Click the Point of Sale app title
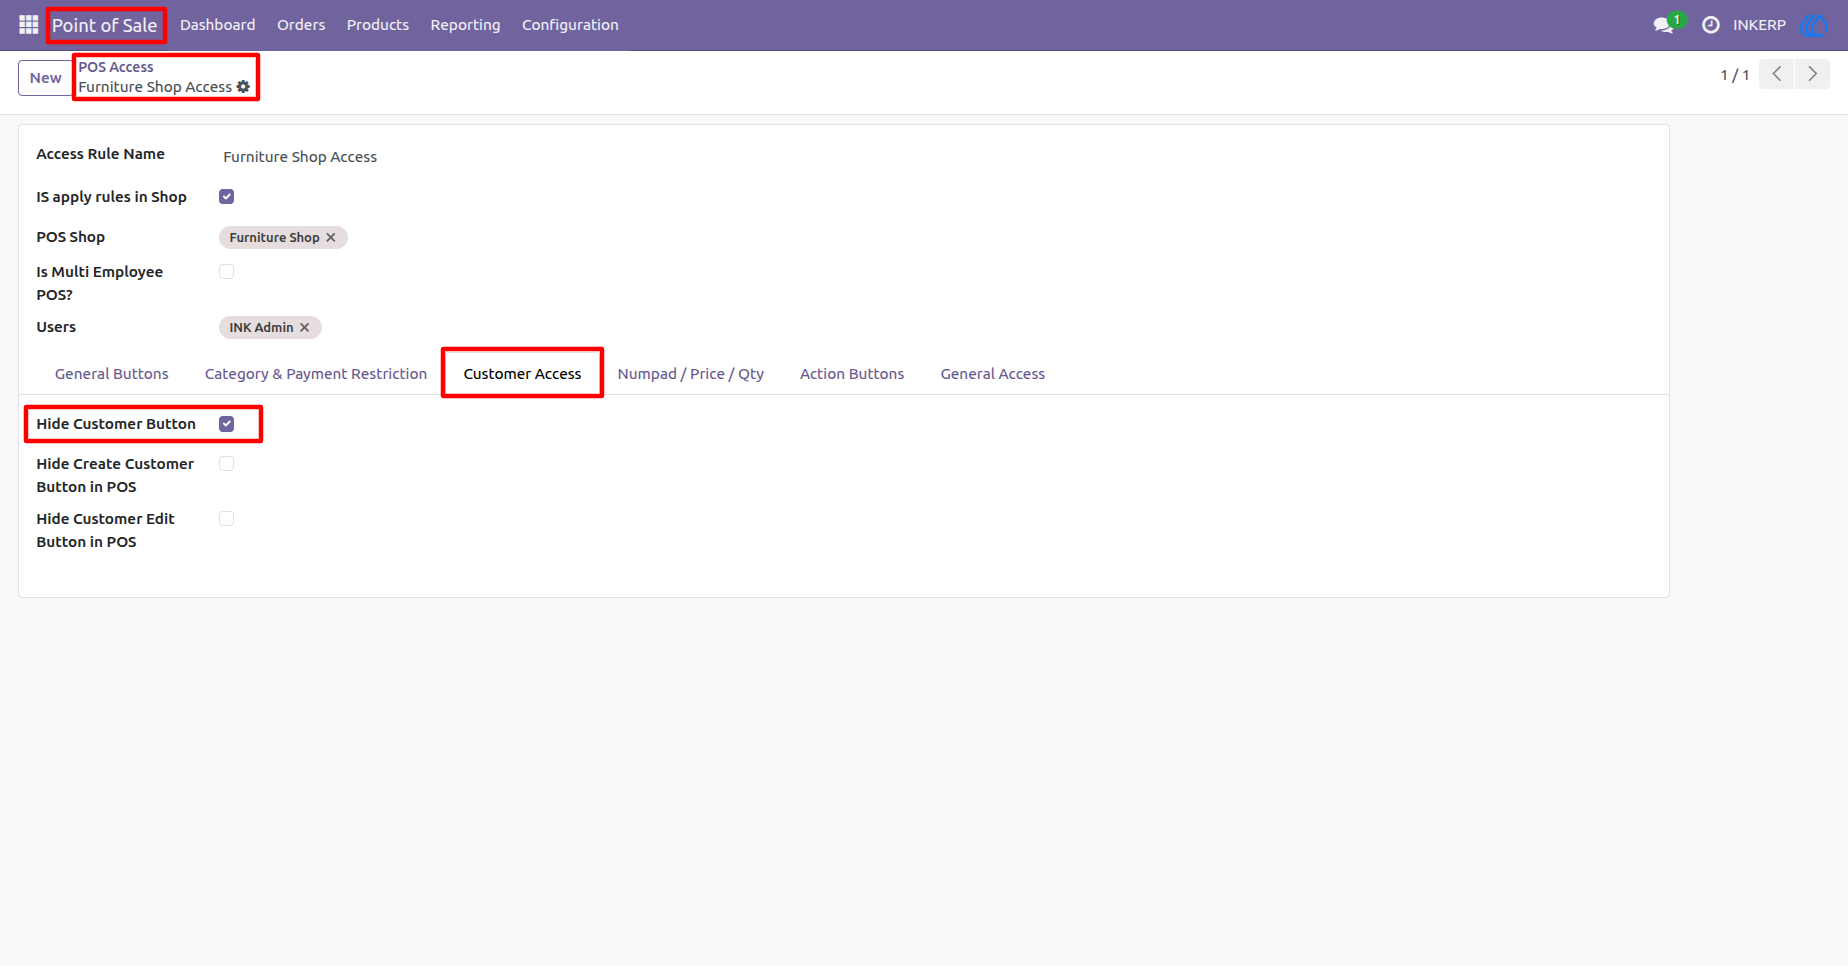1848x966 pixels. pyautogui.click(x=105, y=25)
